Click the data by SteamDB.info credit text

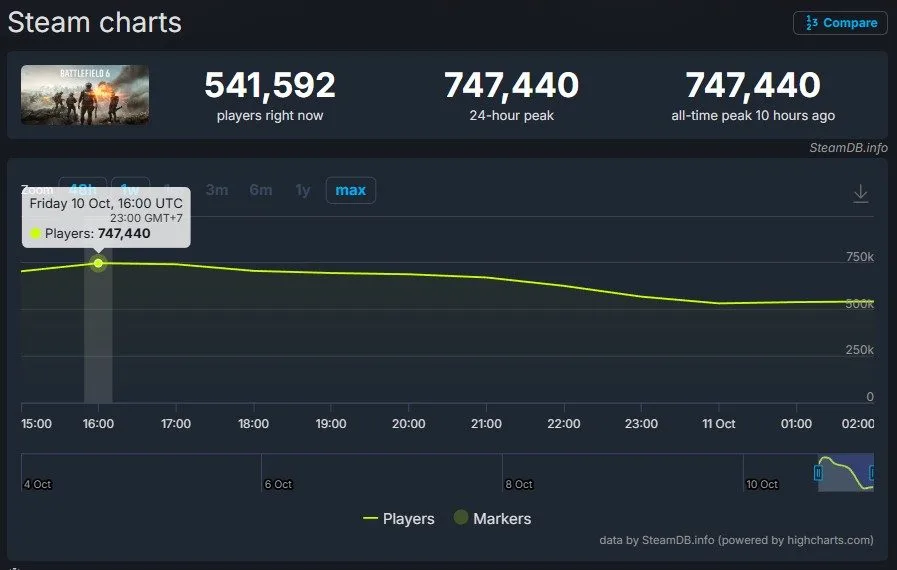(736, 540)
